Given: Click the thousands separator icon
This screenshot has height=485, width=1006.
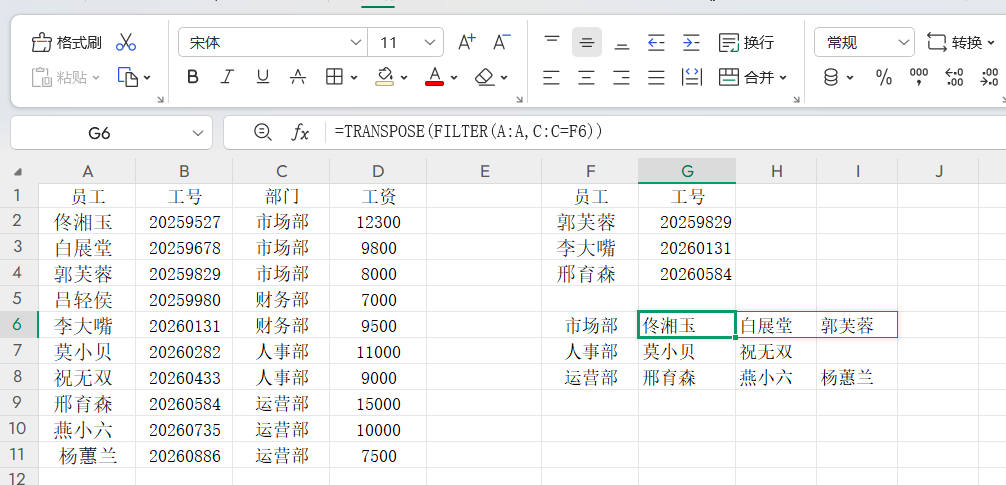Looking at the screenshot, I should click(918, 77).
